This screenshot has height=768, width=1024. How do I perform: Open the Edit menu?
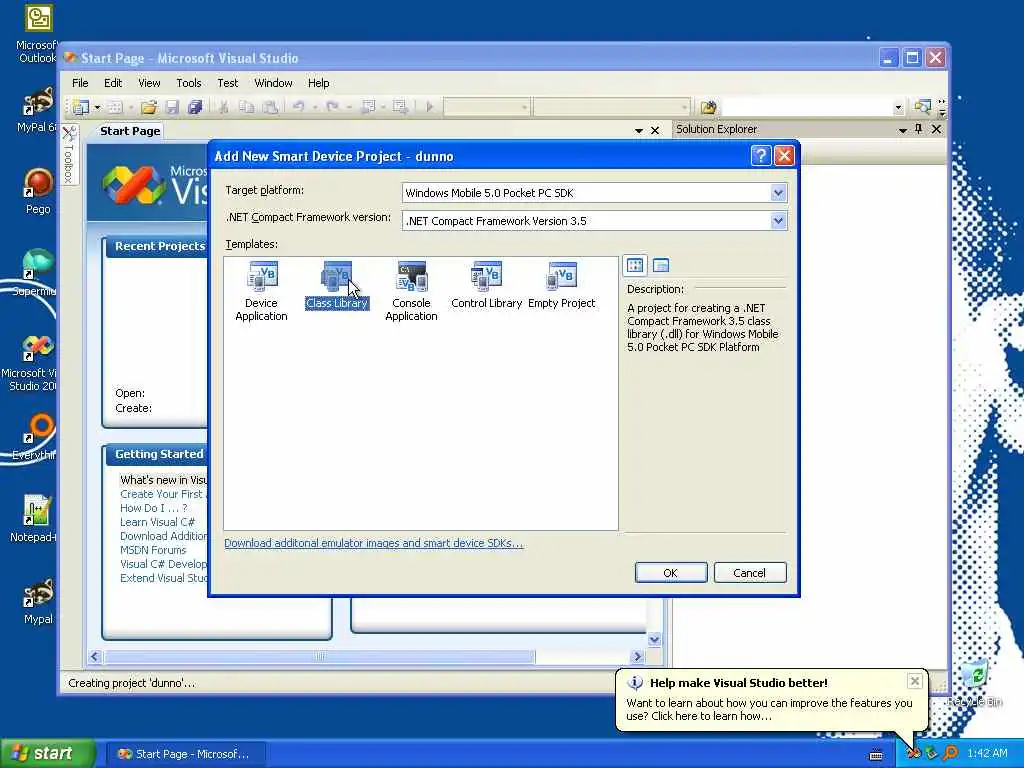click(x=113, y=83)
